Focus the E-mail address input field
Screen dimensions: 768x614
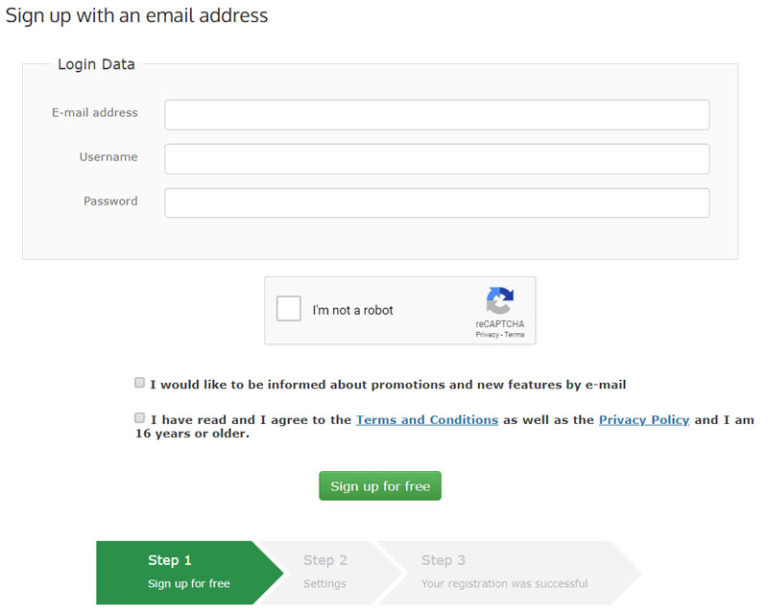coord(437,115)
